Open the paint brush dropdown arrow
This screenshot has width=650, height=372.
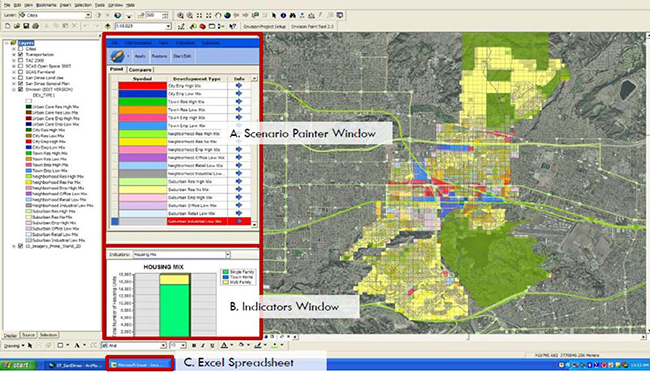click(x=128, y=56)
